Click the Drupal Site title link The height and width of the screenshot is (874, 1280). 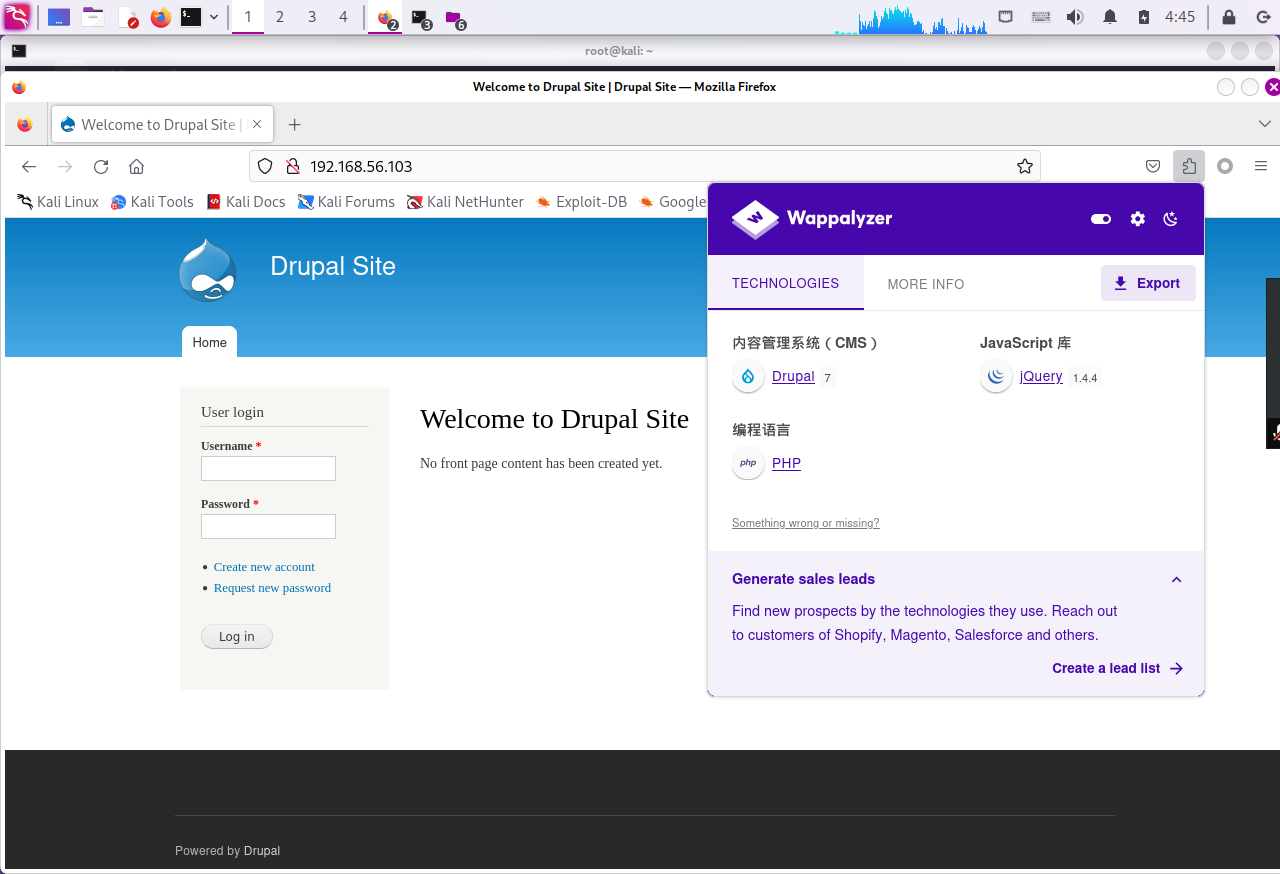click(x=333, y=266)
